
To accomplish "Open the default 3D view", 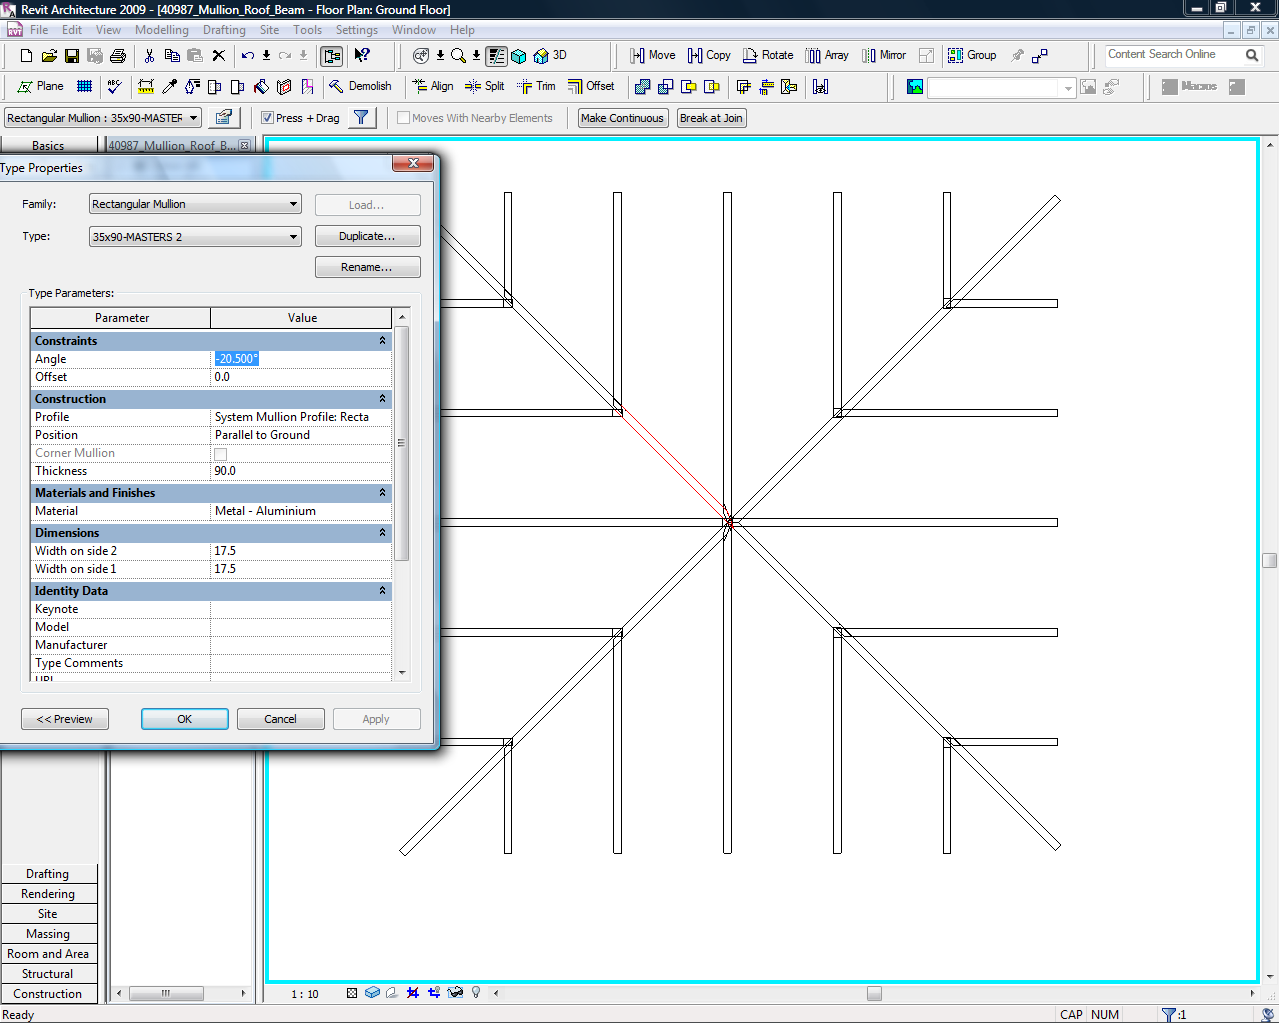I will (549, 56).
